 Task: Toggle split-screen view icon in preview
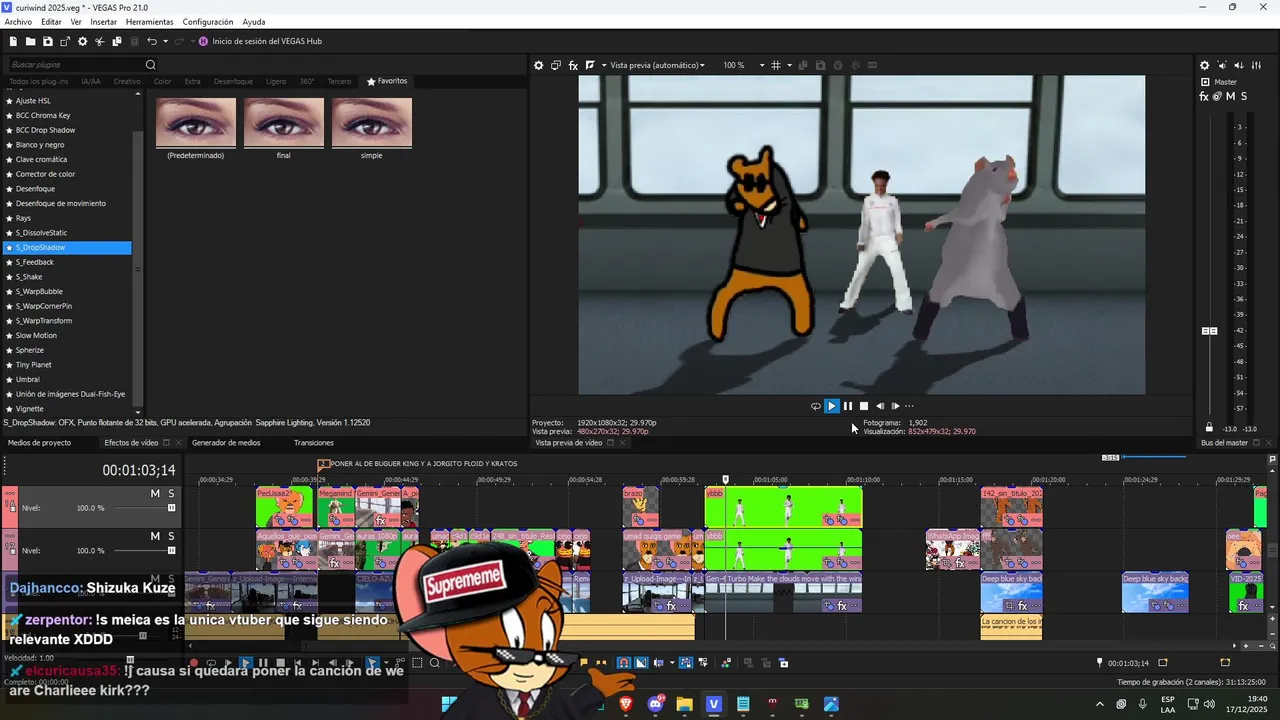coord(590,65)
